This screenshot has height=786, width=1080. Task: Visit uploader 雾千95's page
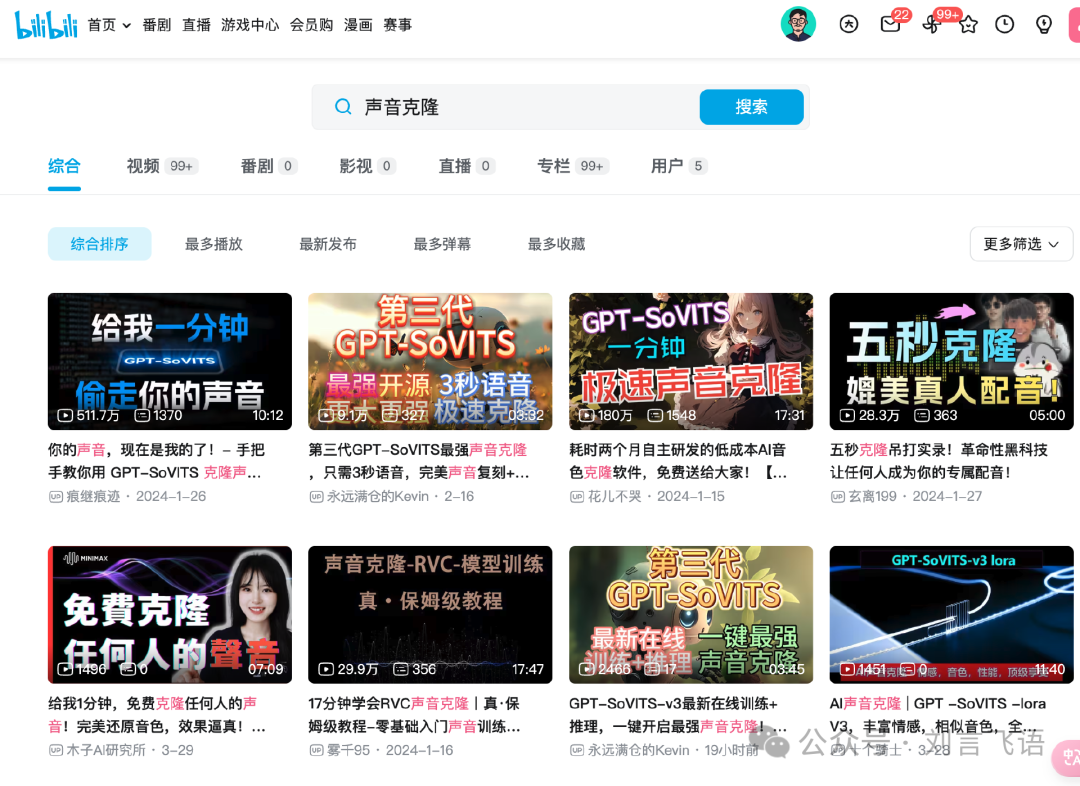[349, 750]
